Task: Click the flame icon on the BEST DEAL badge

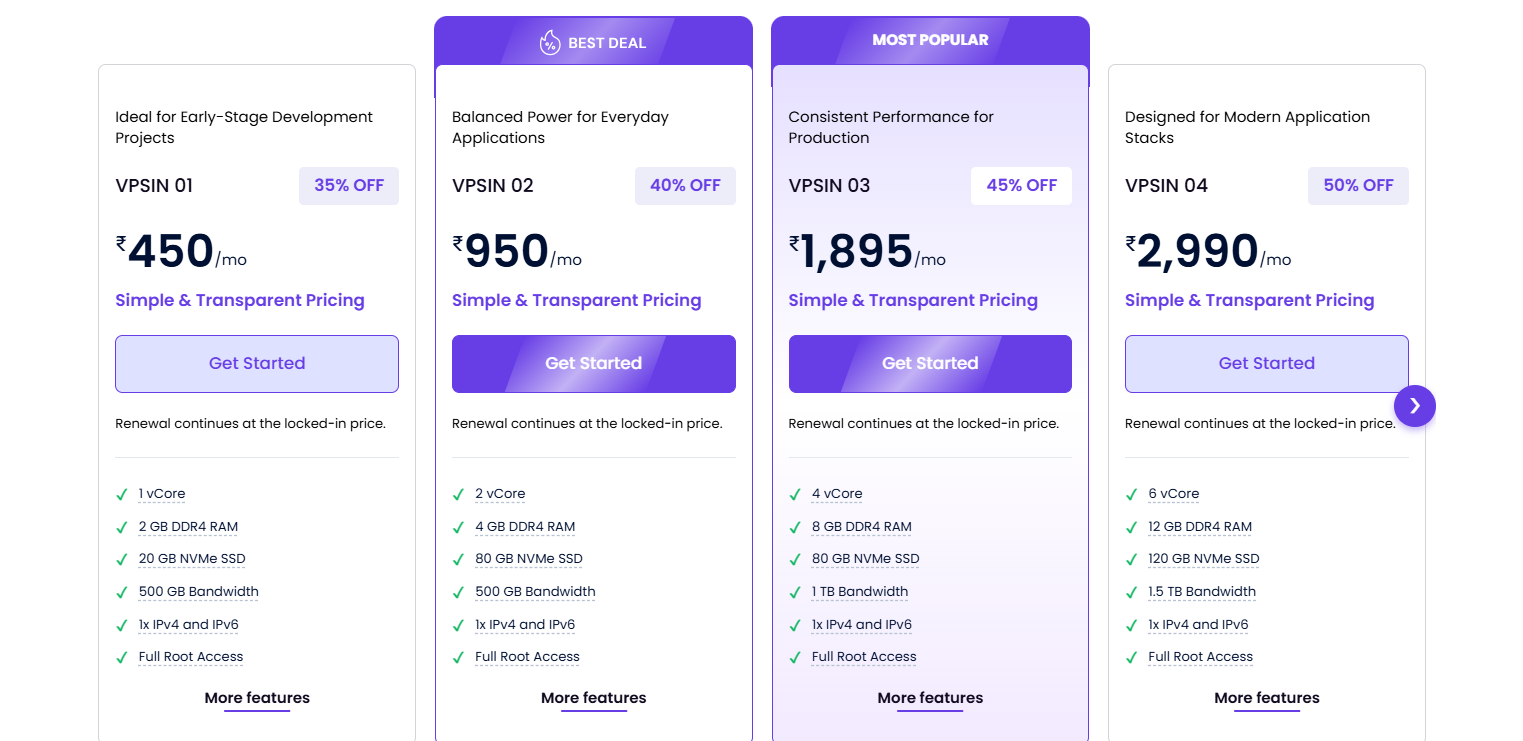Action: 550,41
